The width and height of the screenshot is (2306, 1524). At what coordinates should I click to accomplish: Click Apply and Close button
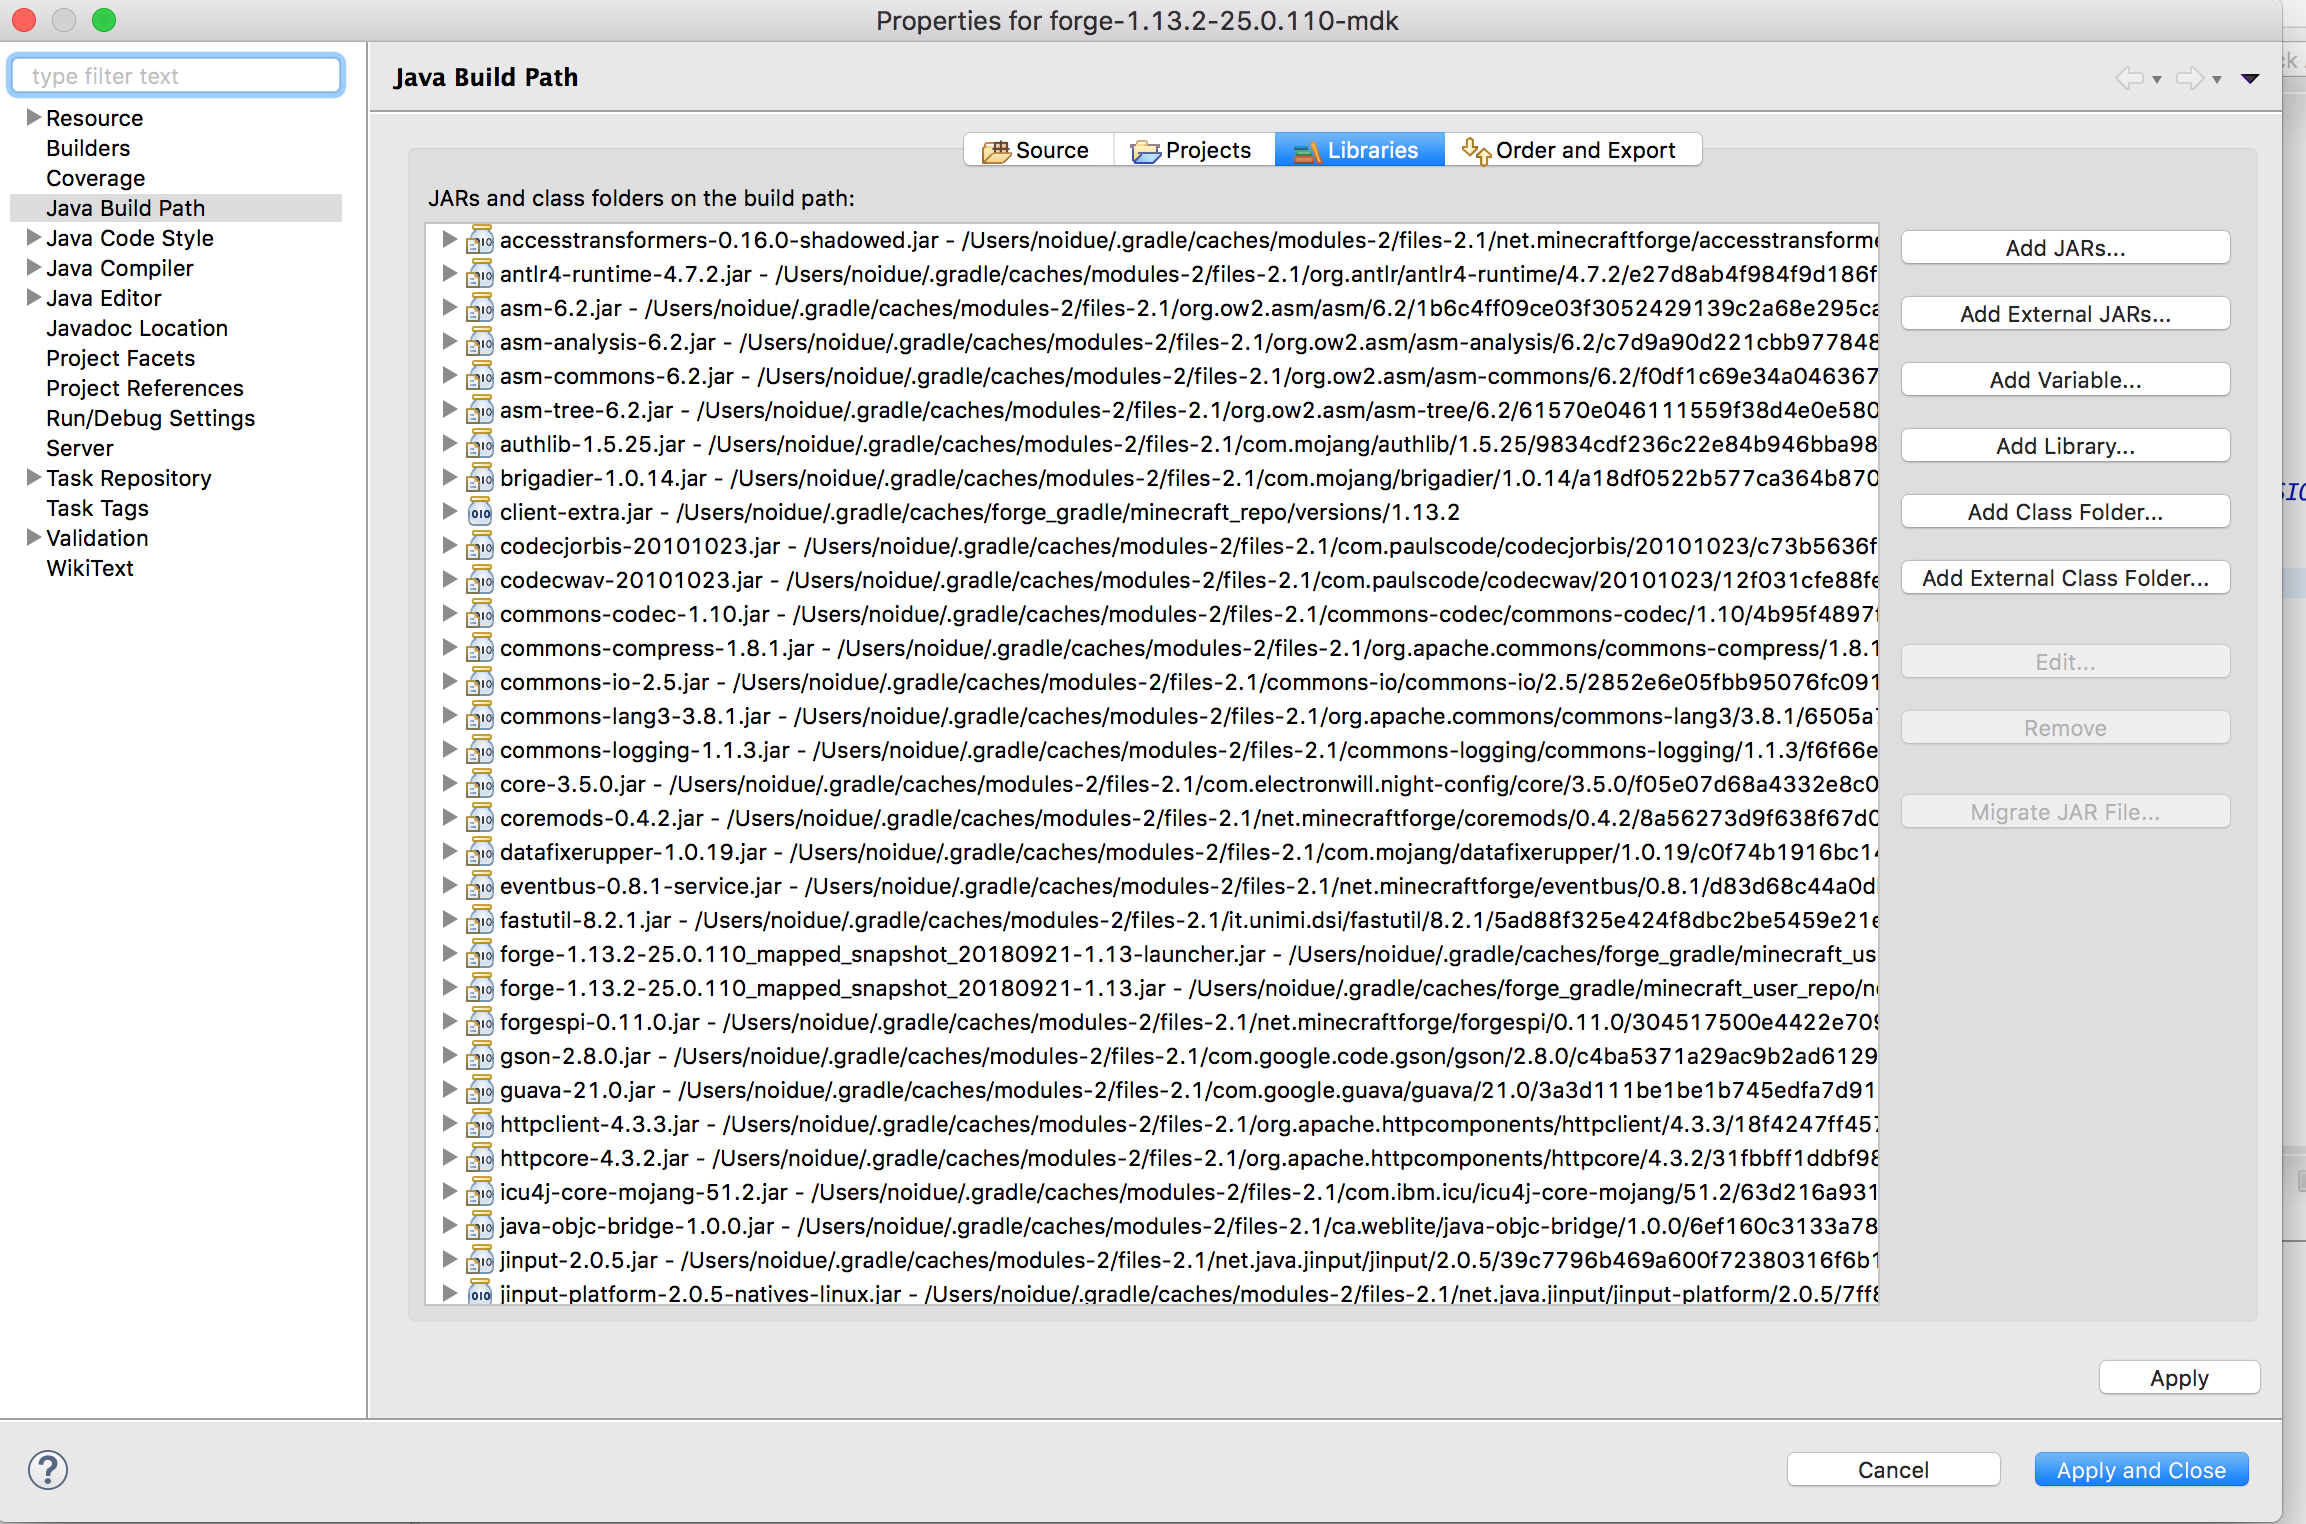pos(2140,1470)
